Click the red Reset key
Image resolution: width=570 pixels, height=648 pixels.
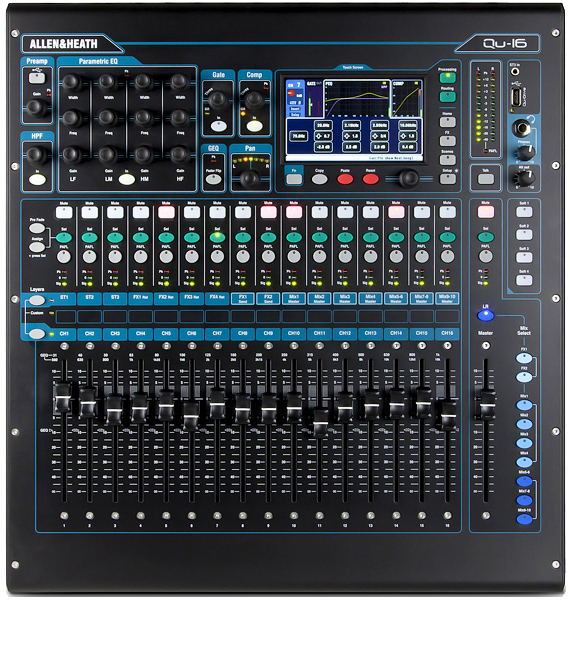[x=371, y=179]
